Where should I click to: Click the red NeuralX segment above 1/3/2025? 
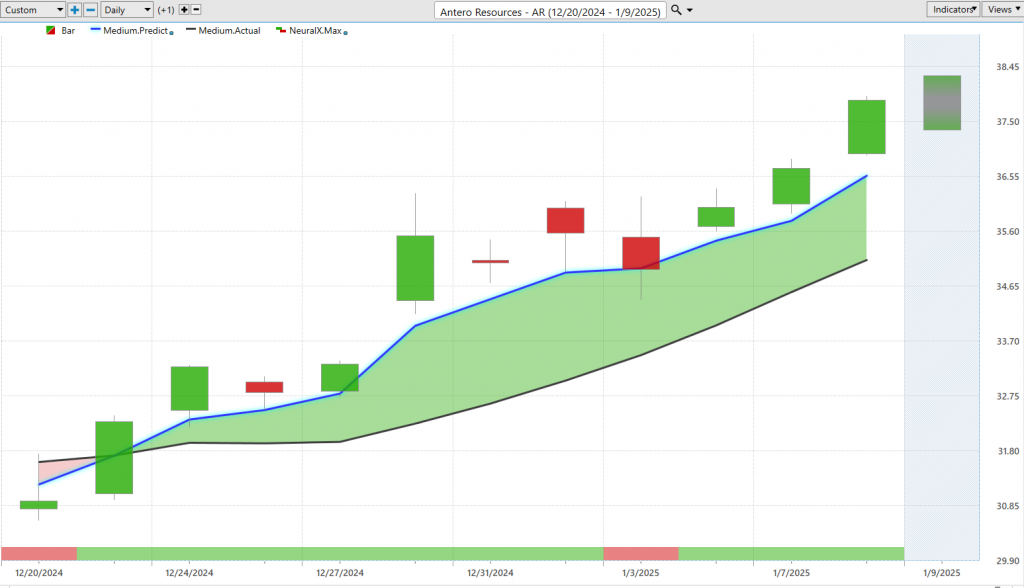pos(641,554)
